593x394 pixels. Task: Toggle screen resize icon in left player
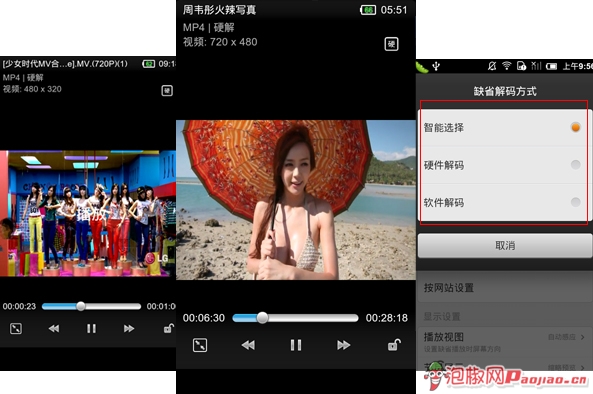16,328
